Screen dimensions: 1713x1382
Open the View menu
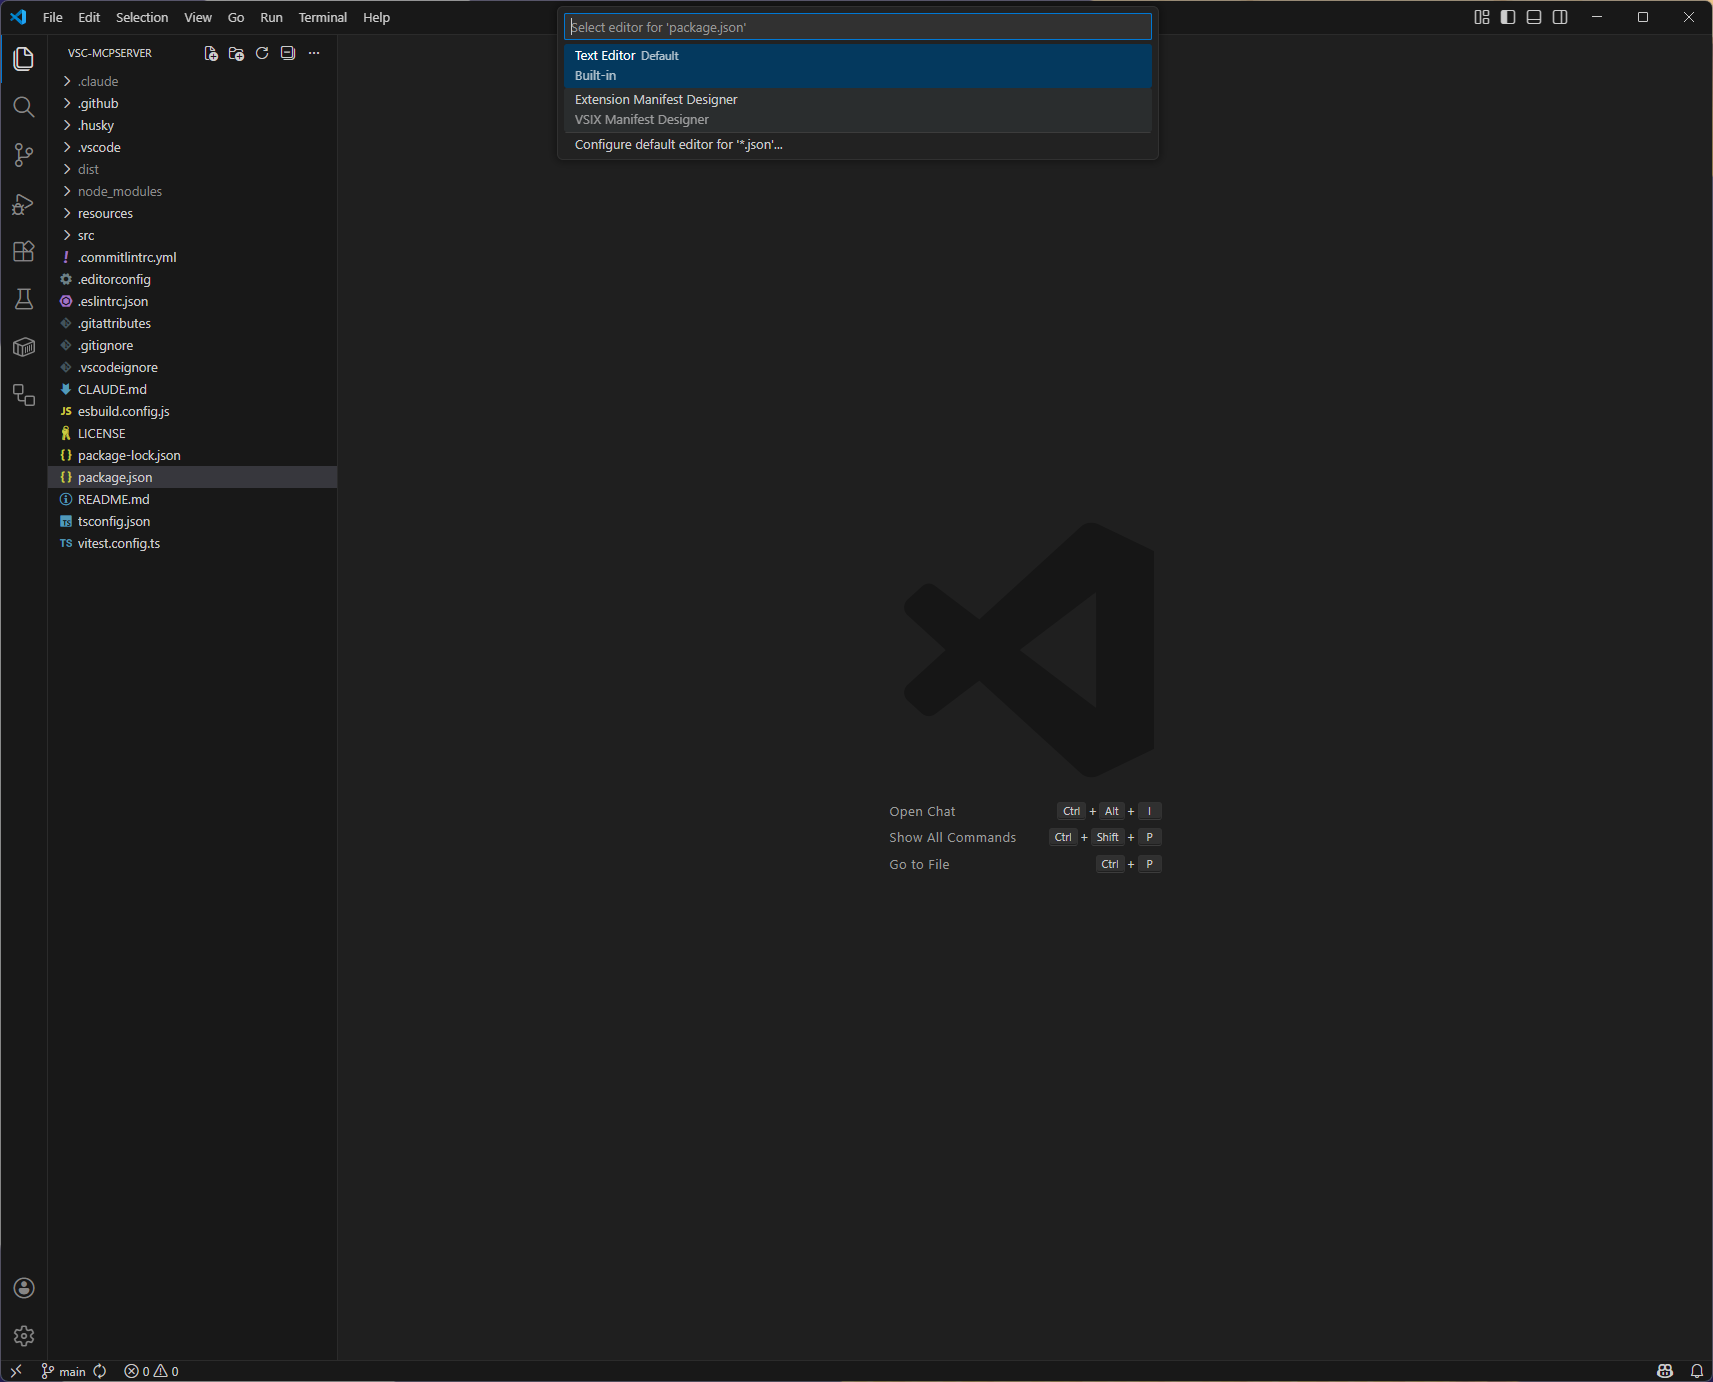coord(198,17)
